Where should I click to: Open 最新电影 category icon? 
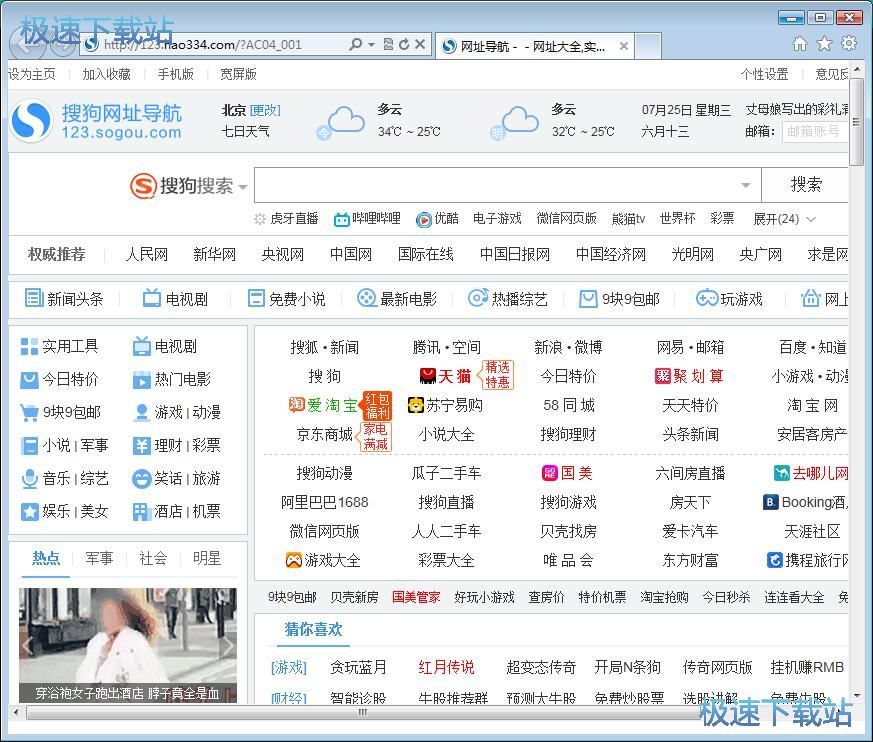(x=367, y=298)
